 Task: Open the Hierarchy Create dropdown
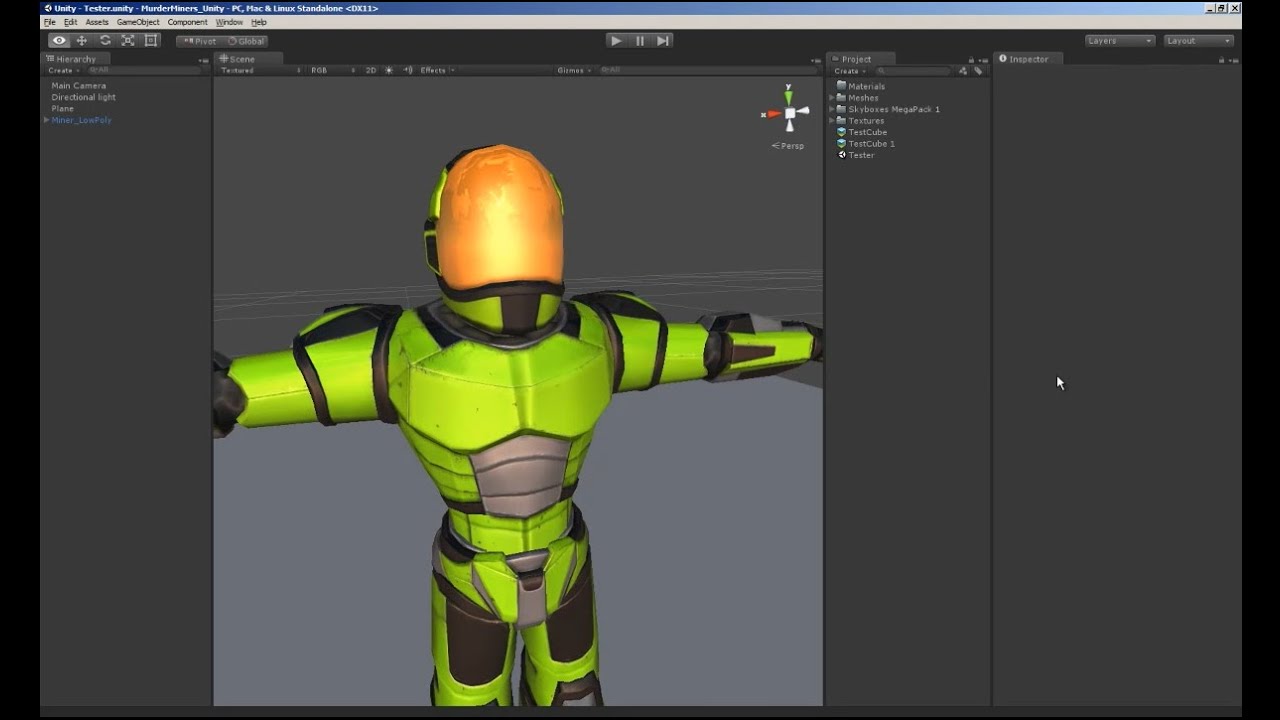63,71
